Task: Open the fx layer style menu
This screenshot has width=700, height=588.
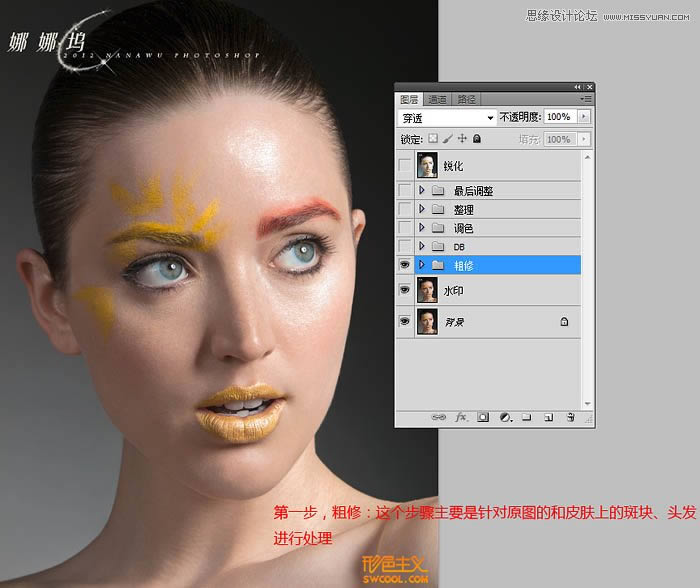Action: [461, 417]
